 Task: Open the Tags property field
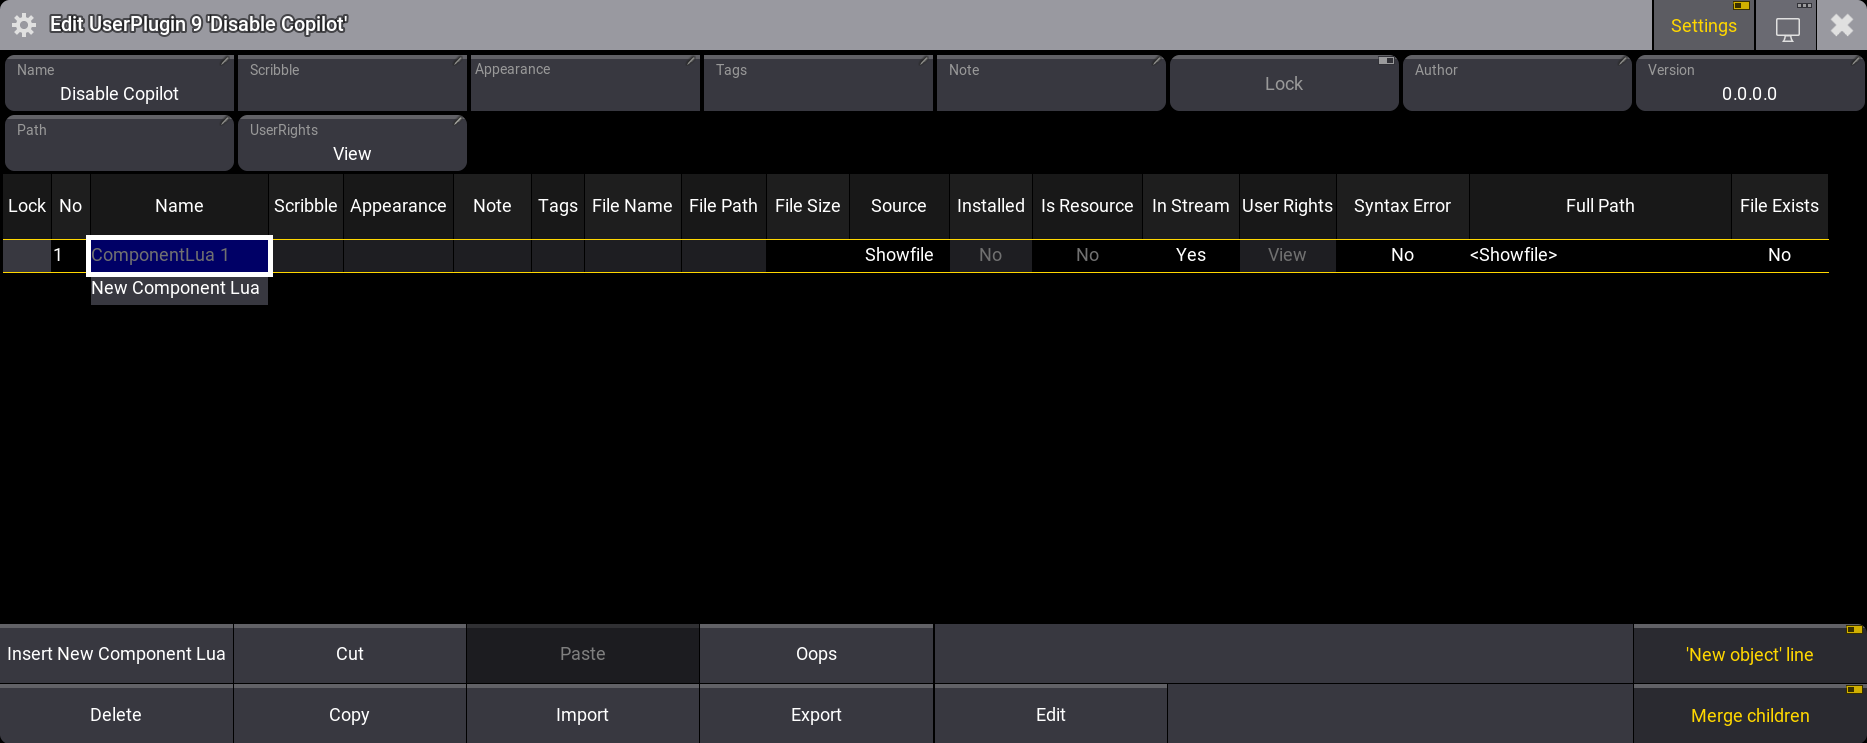coord(818,84)
